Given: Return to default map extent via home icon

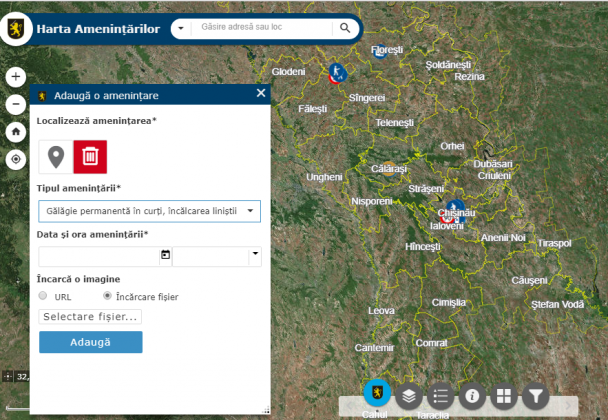Looking at the screenshot, I should (x=16, y=132).
